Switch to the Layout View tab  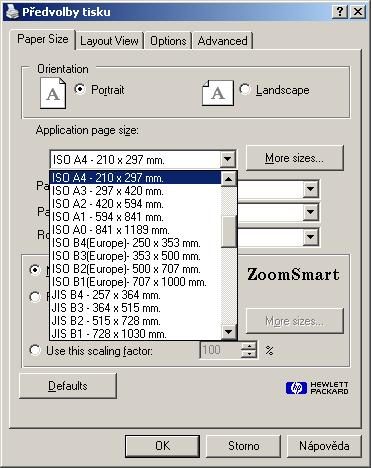(x=109, y=41)
